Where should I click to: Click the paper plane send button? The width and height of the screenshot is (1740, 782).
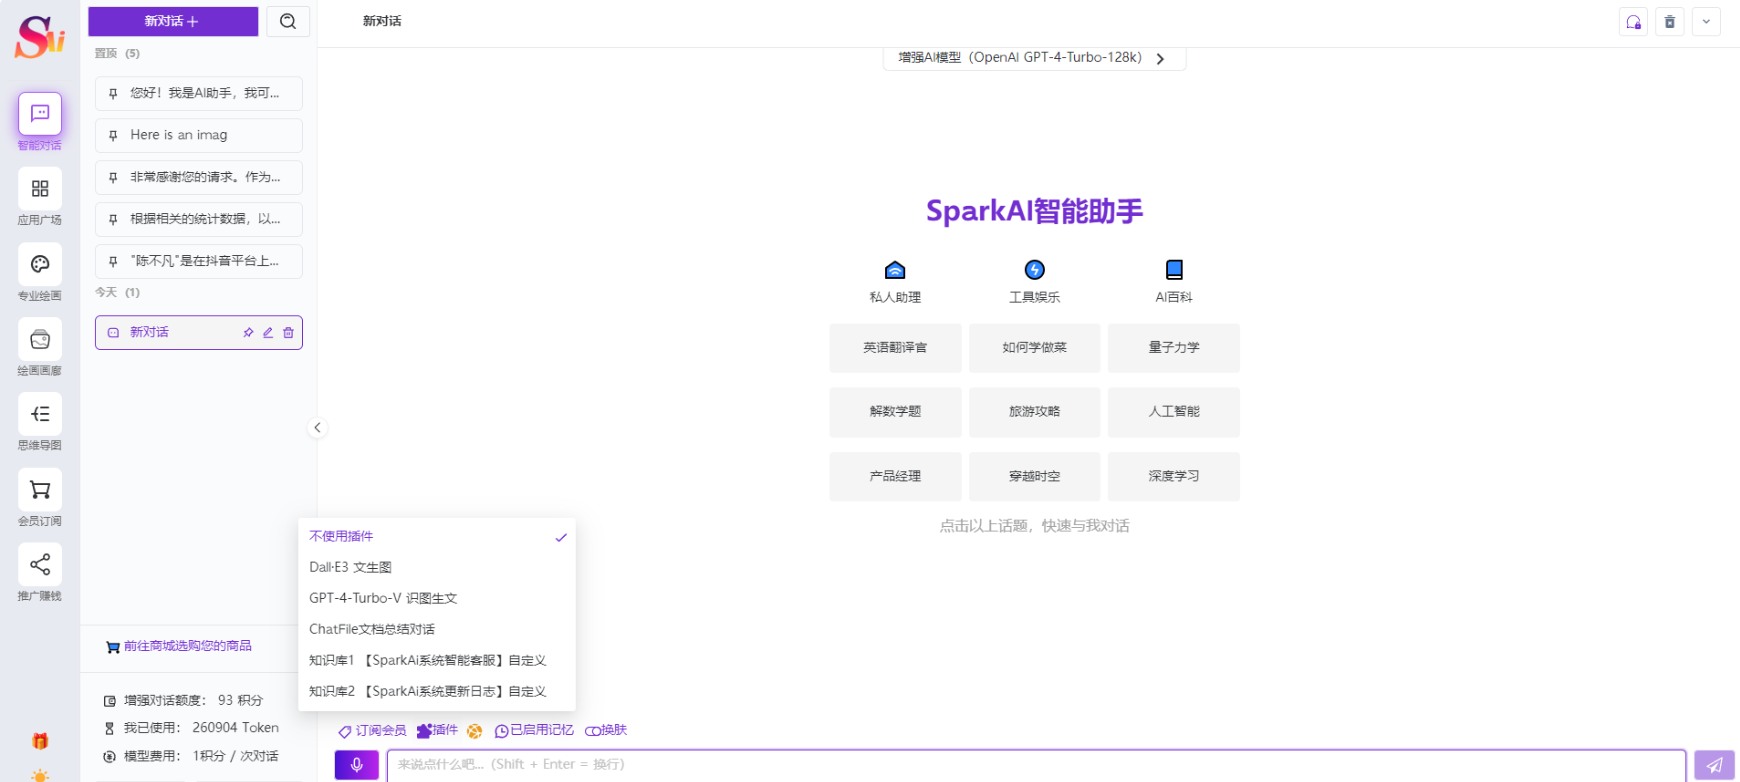tap(1714, 765)
